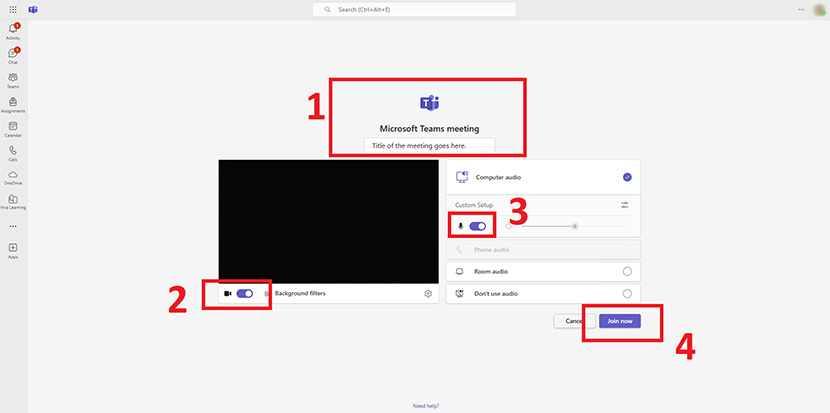This screenshot has height=413, width=830.
Task: Open Viva Learning in the sidebar
Action: [13, 200]
